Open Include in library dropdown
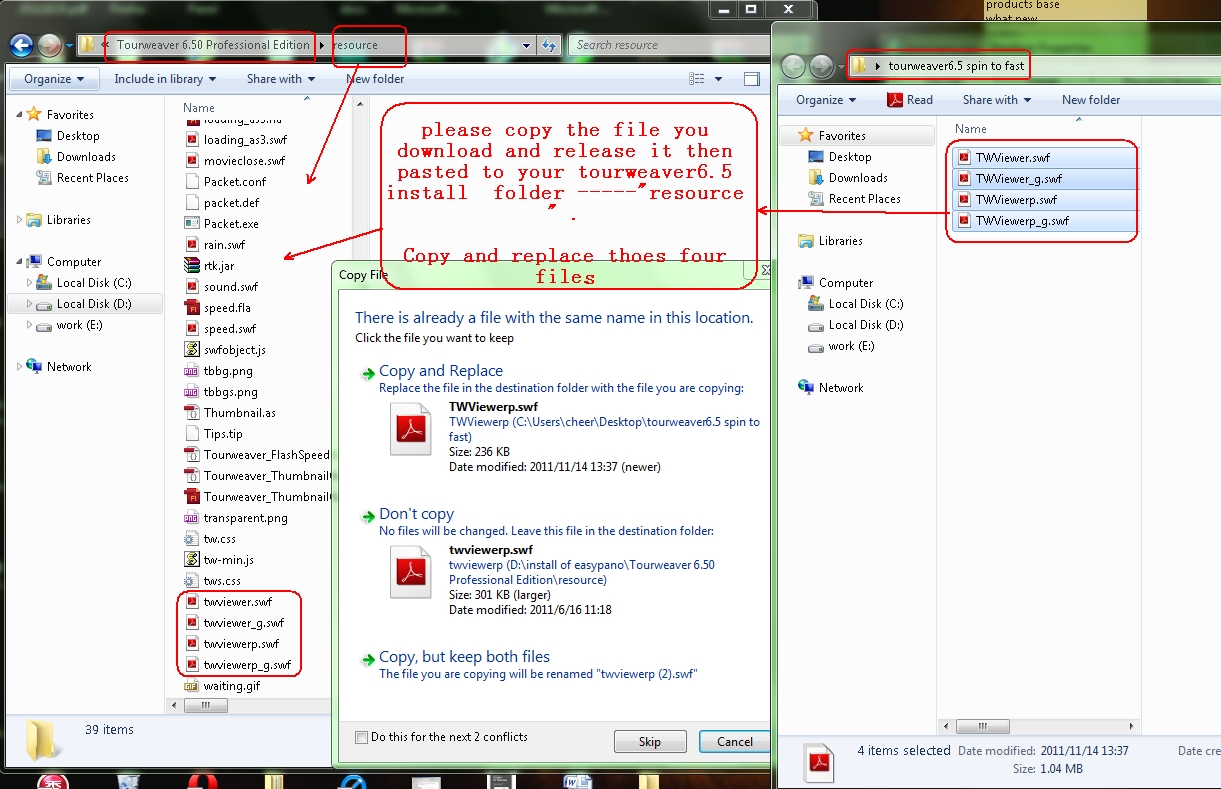This screenshot has height=789, width=1221. tap(165, 79)
